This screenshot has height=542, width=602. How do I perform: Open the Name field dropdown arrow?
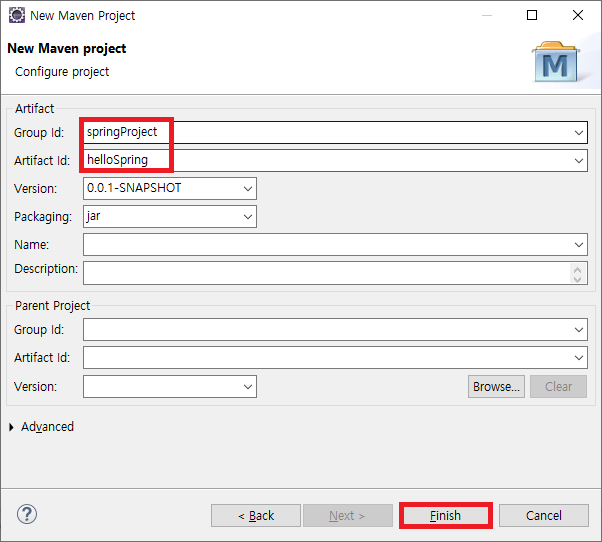click(579, 245)
